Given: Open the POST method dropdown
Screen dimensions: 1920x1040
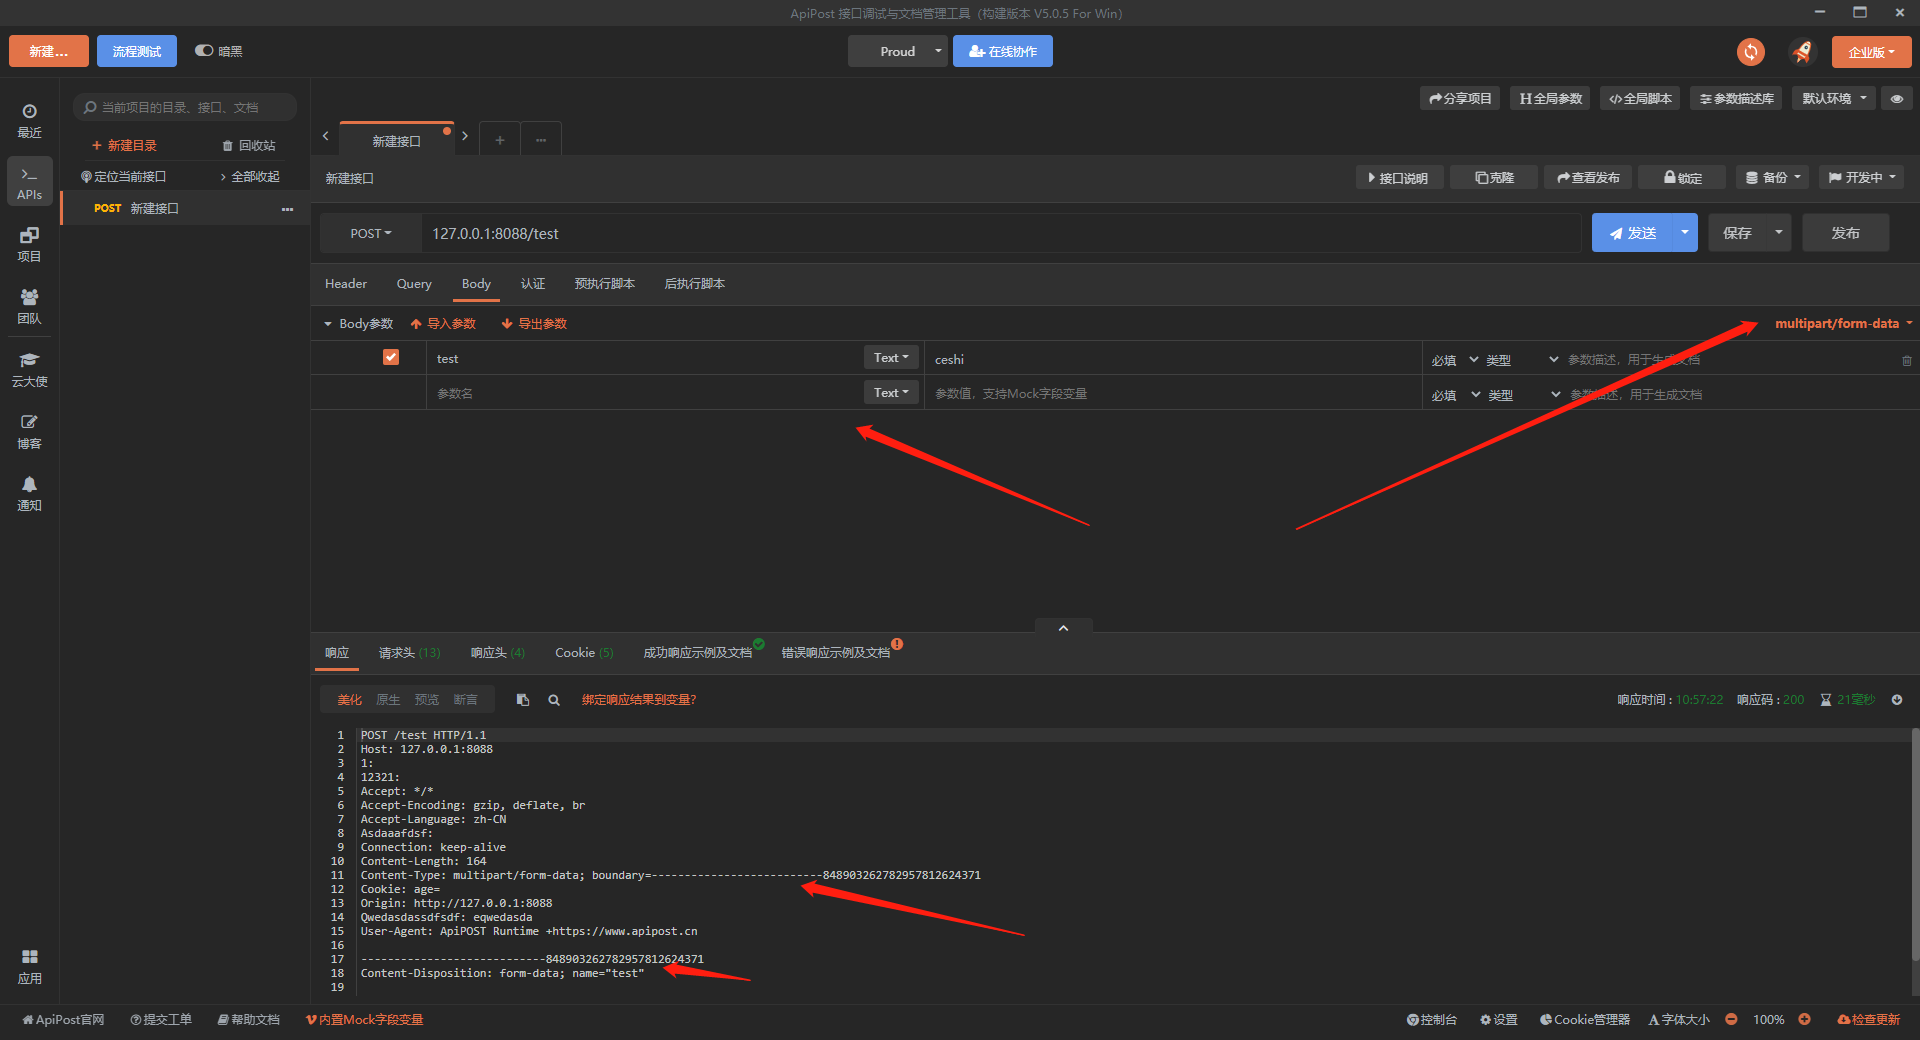Looking at the screenshot, I should (371, 233).
